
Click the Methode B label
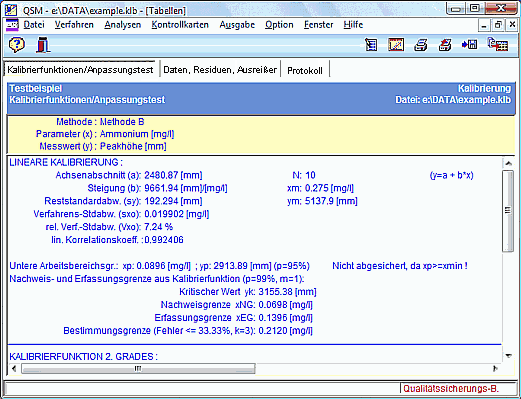point(122,122)
